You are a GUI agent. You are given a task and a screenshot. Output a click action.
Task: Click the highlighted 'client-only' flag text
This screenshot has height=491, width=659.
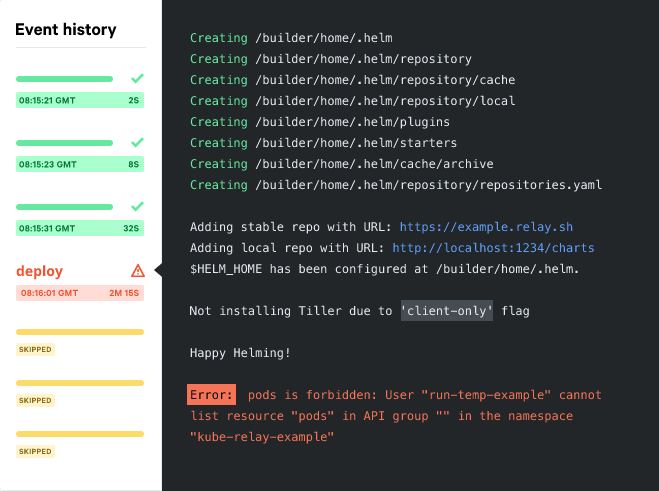click(447, 311)
